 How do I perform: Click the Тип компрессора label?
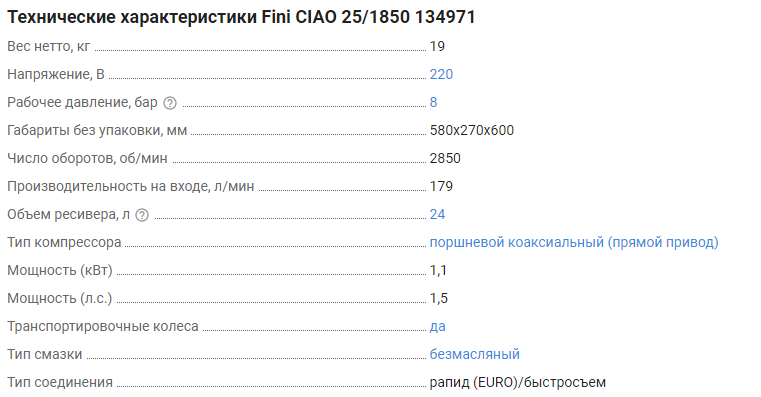tap(64, 242)
